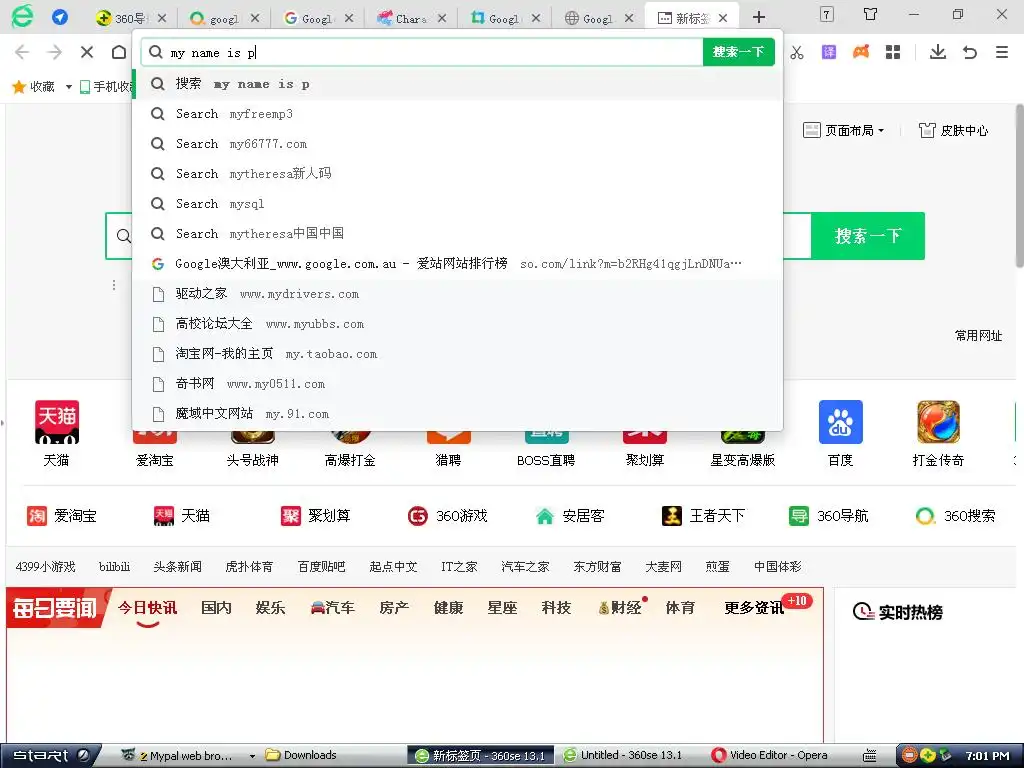Open the IT之家 quick link
The image size is (1024, 768).
459,567
